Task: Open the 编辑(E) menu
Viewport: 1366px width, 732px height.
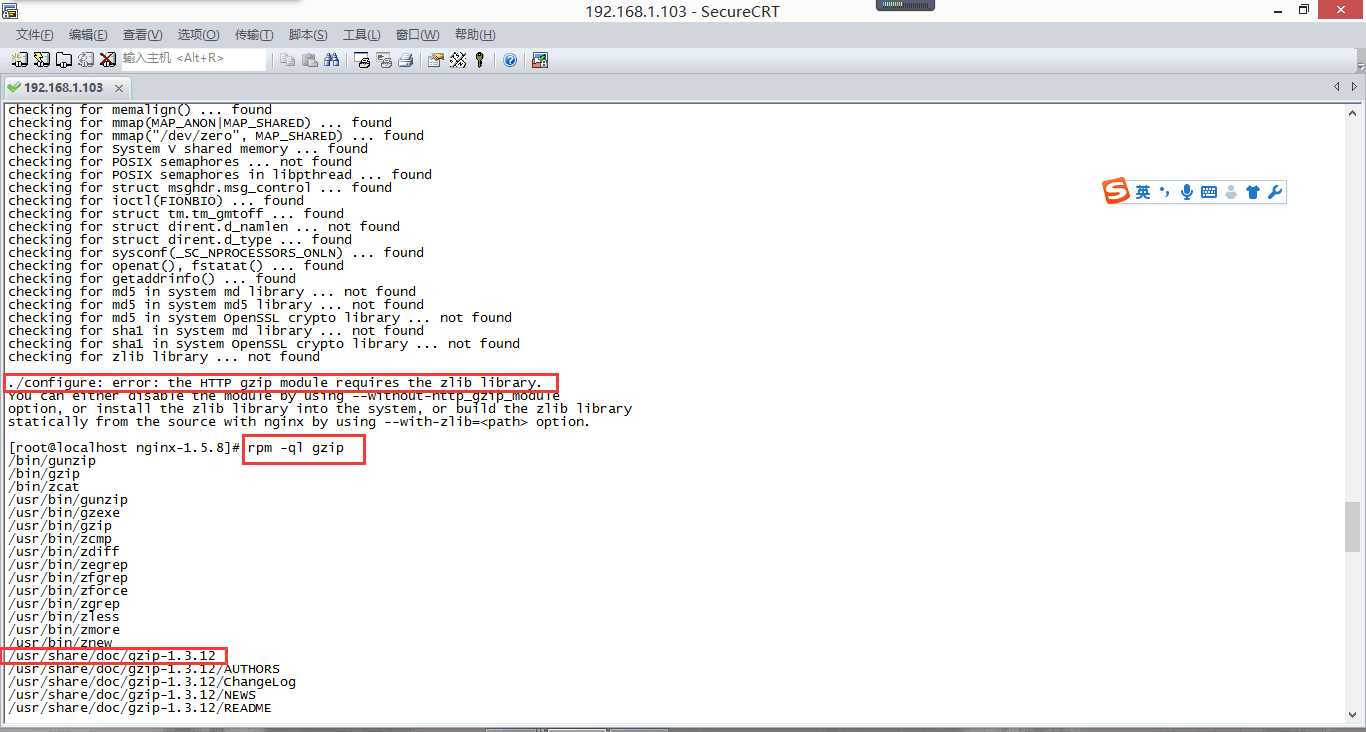Action: (88, 35)
